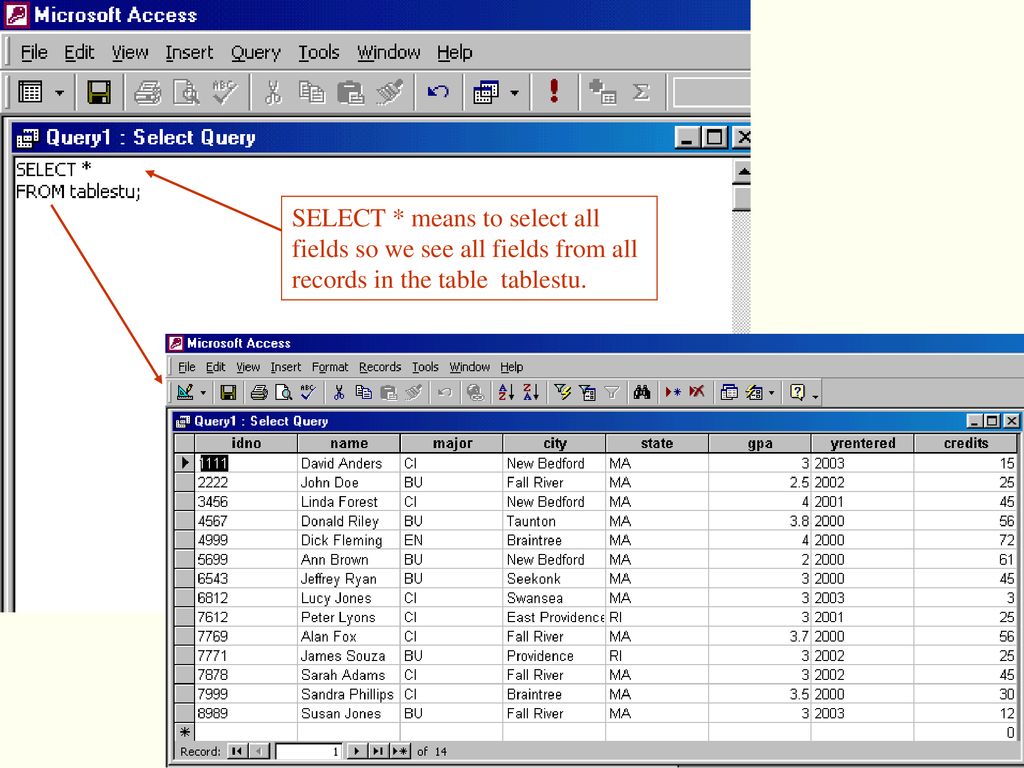Viewport: 1024px width, 768px height.
Task: Click the city cell East Providence
Action: coord(555,617)
